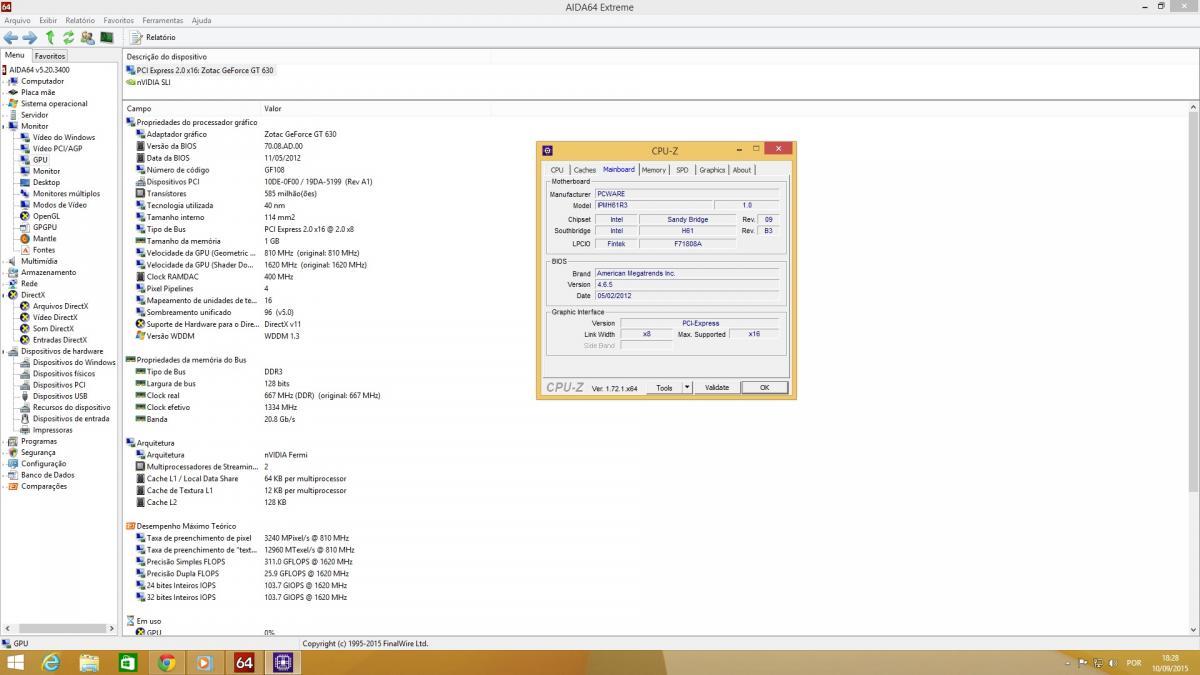Open the Relatório report toolbar button
This screenshot has width=1200, height=675.
pyautogui.click(x=153, y=37)
